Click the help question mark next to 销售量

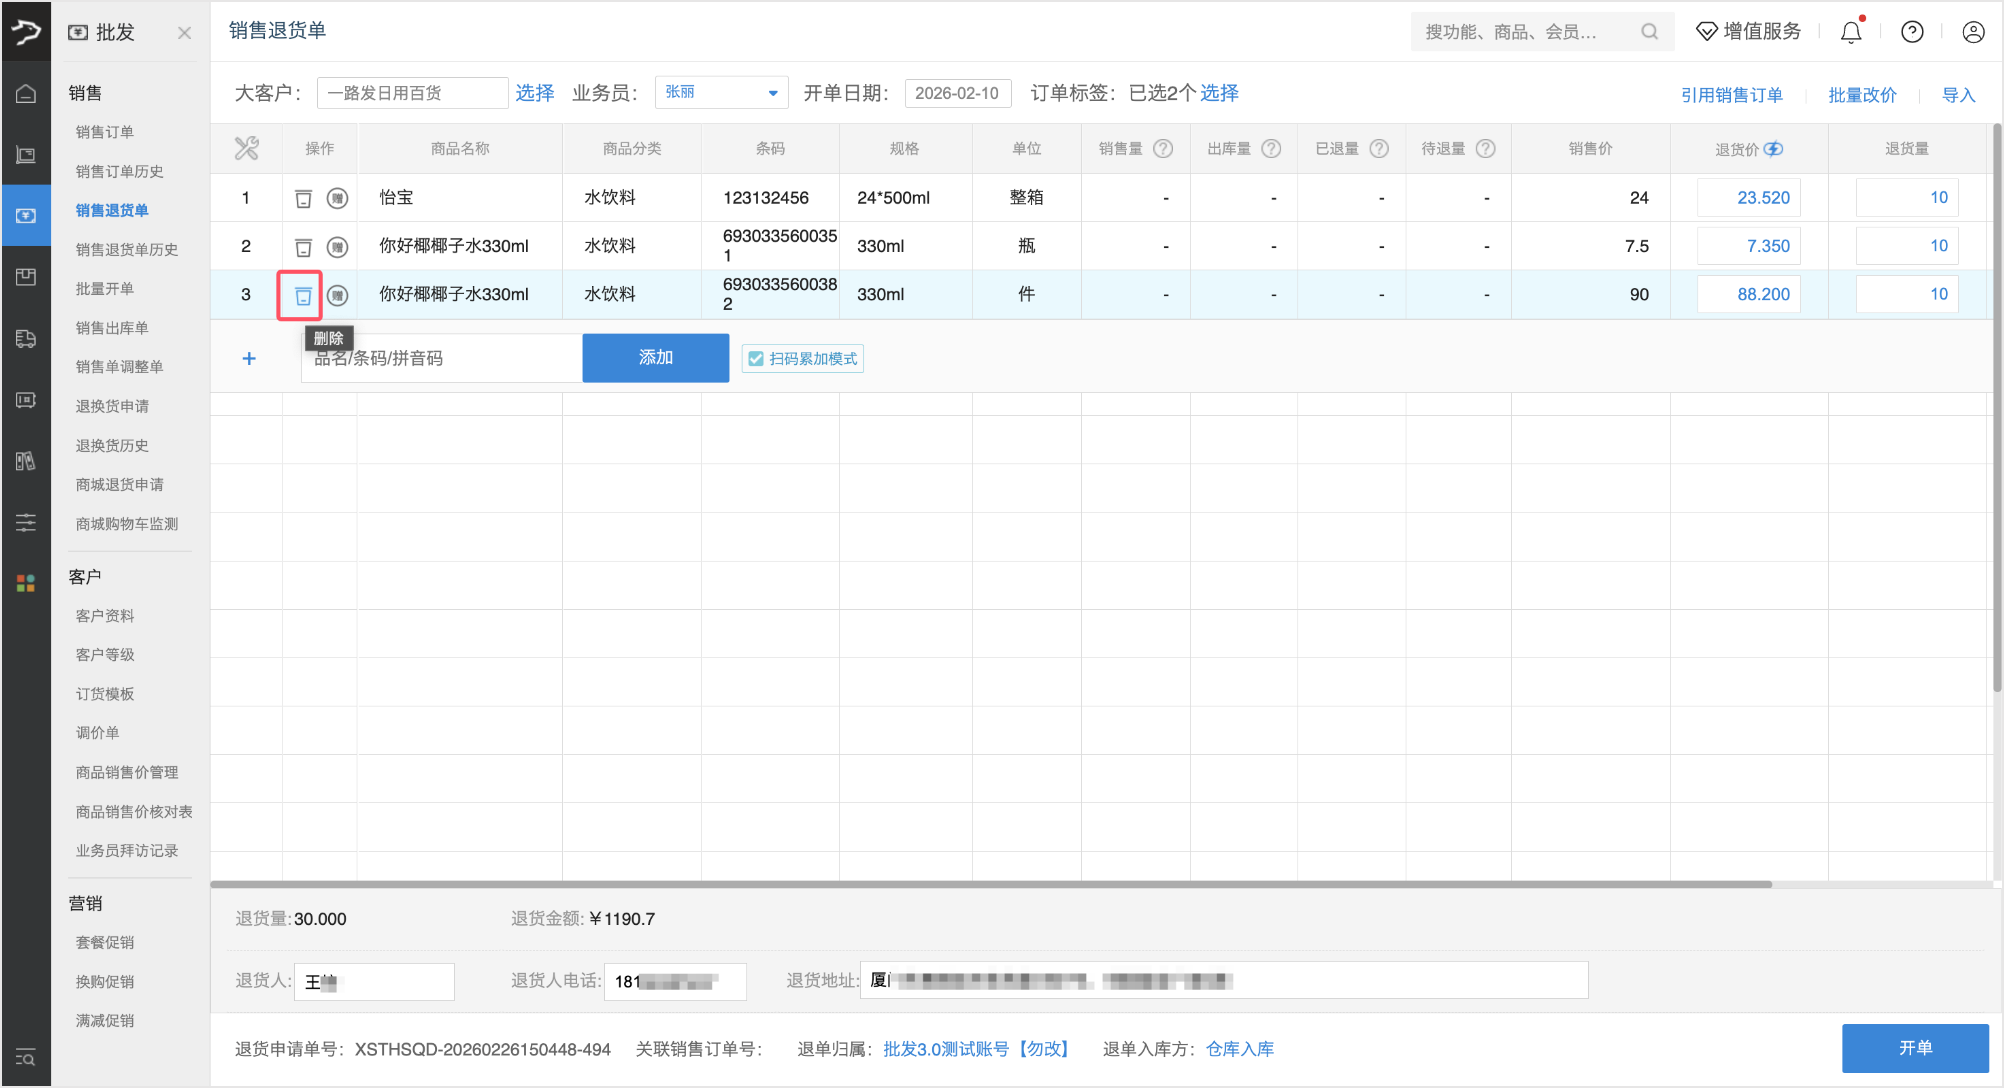click(1163, 148)
